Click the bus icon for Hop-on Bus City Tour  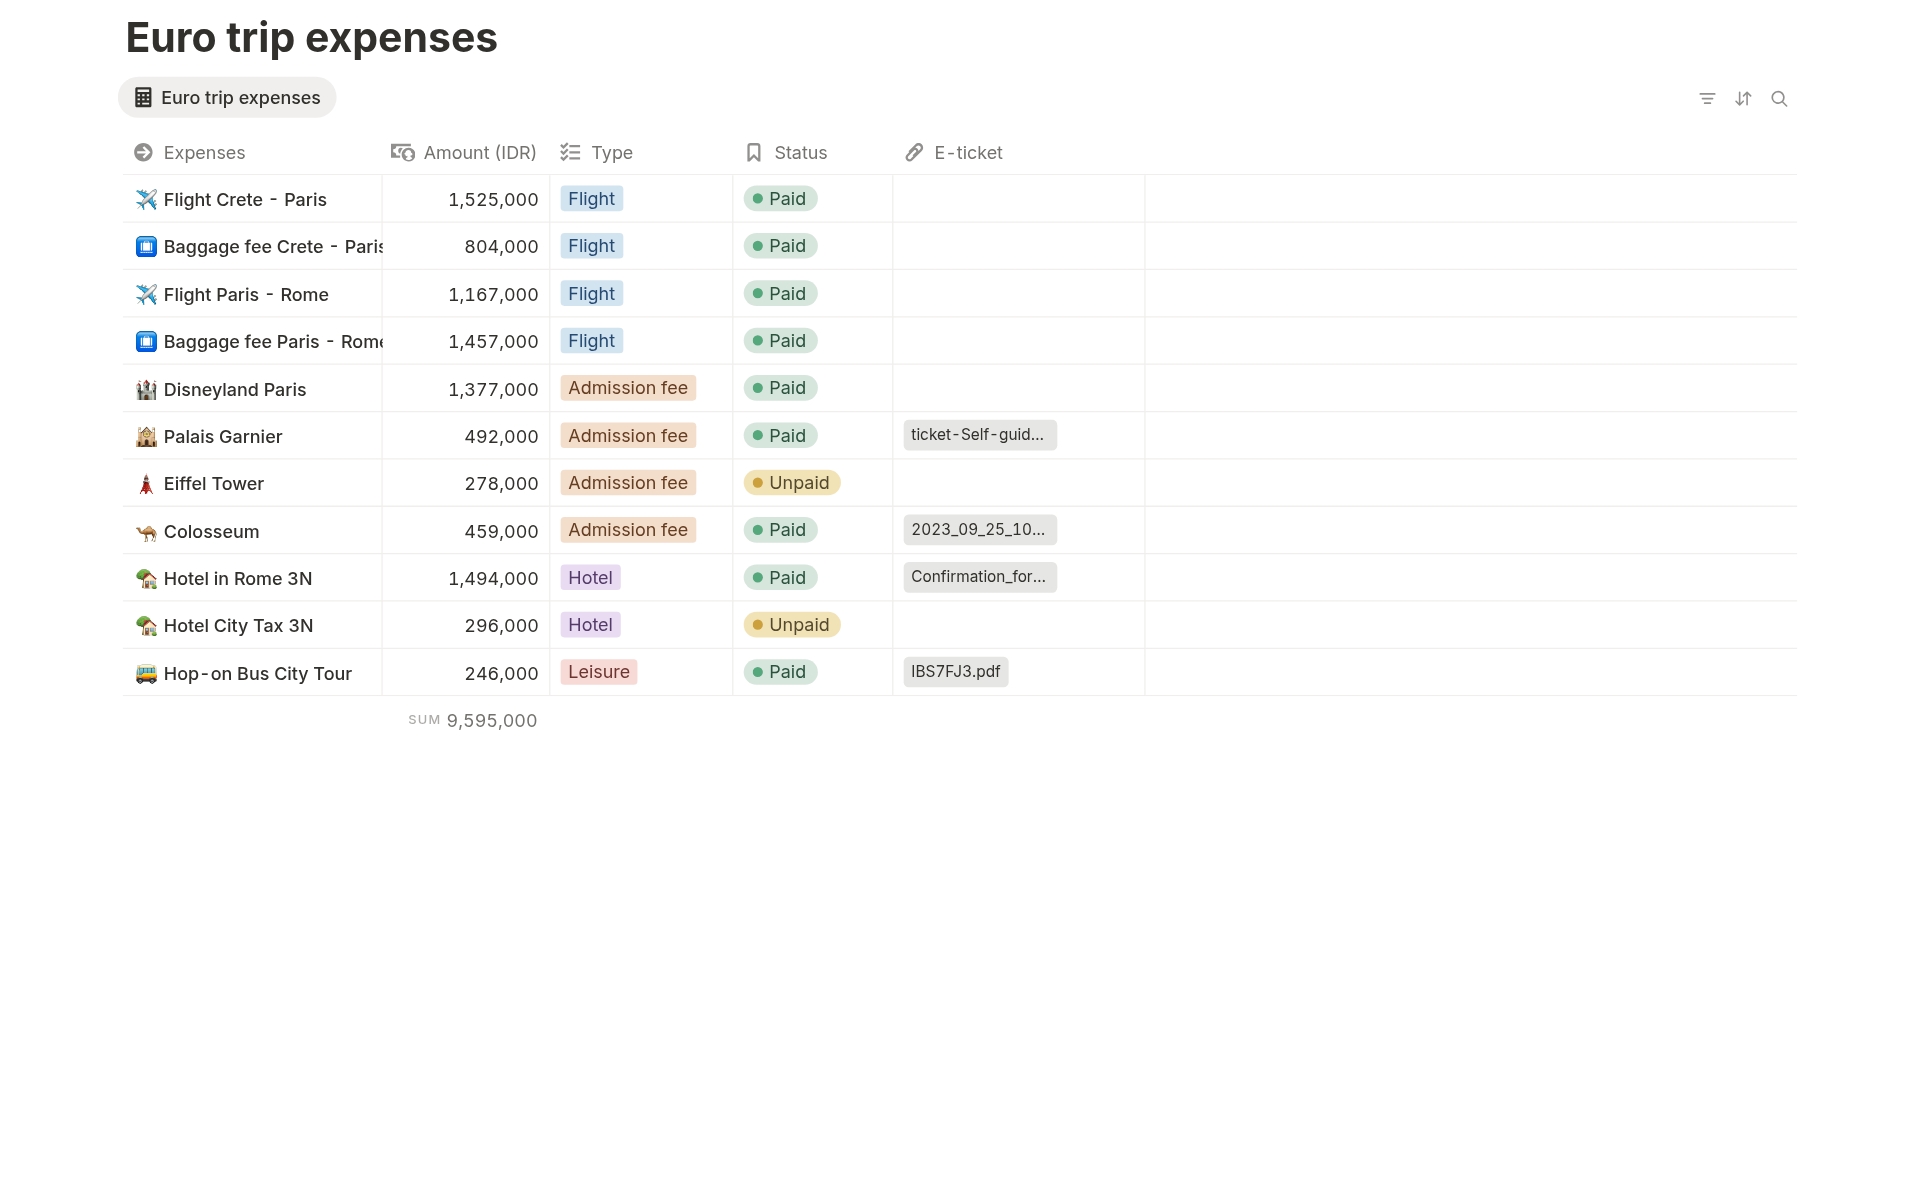pyautogui.click(x=146, y=674)
